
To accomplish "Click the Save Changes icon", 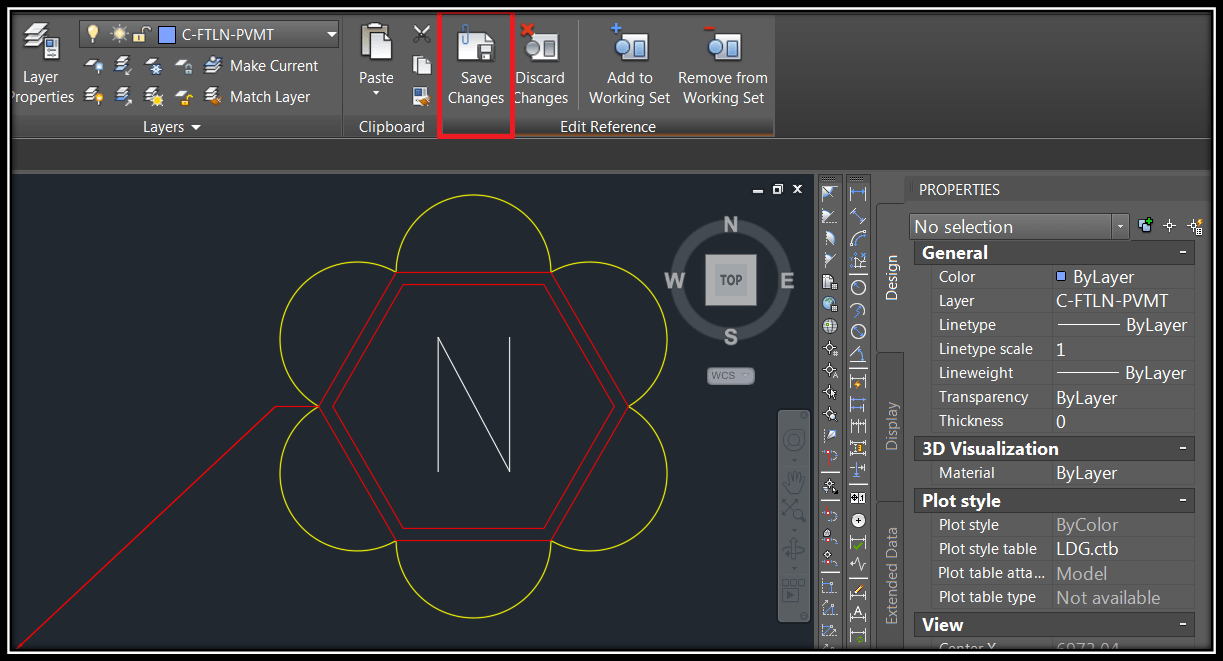I will tap(476, 47).
